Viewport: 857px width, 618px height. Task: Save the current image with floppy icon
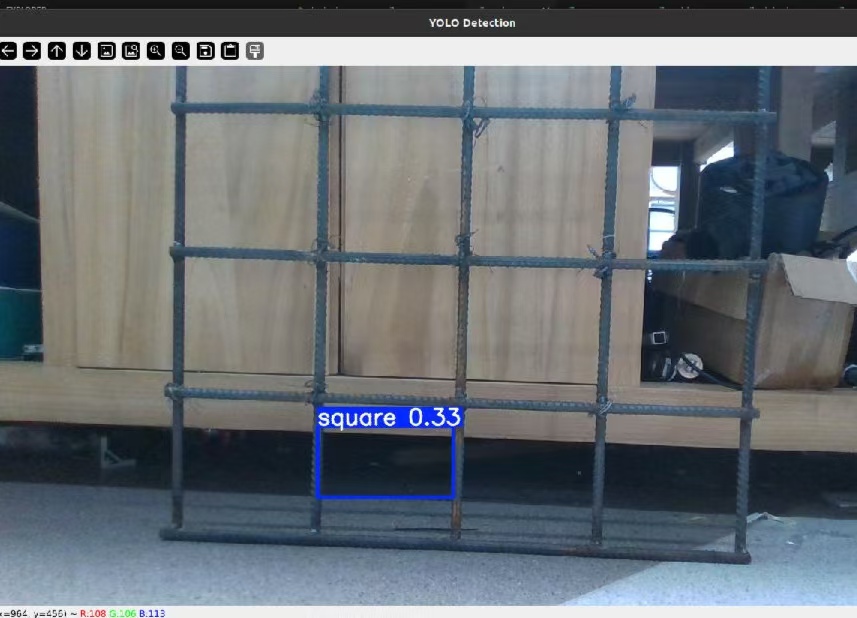click(x=206, y=51)
